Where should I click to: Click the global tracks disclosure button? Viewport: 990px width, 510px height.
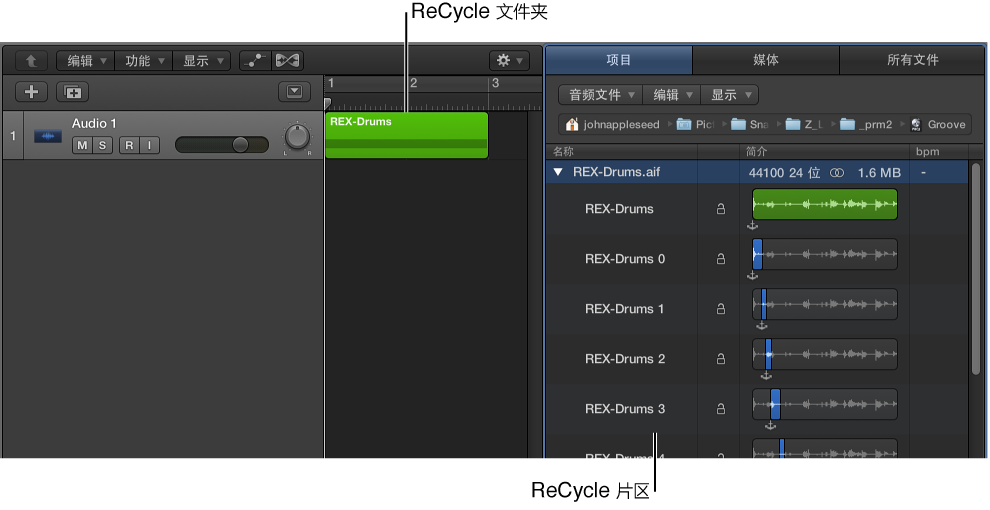tap(294, 92)
